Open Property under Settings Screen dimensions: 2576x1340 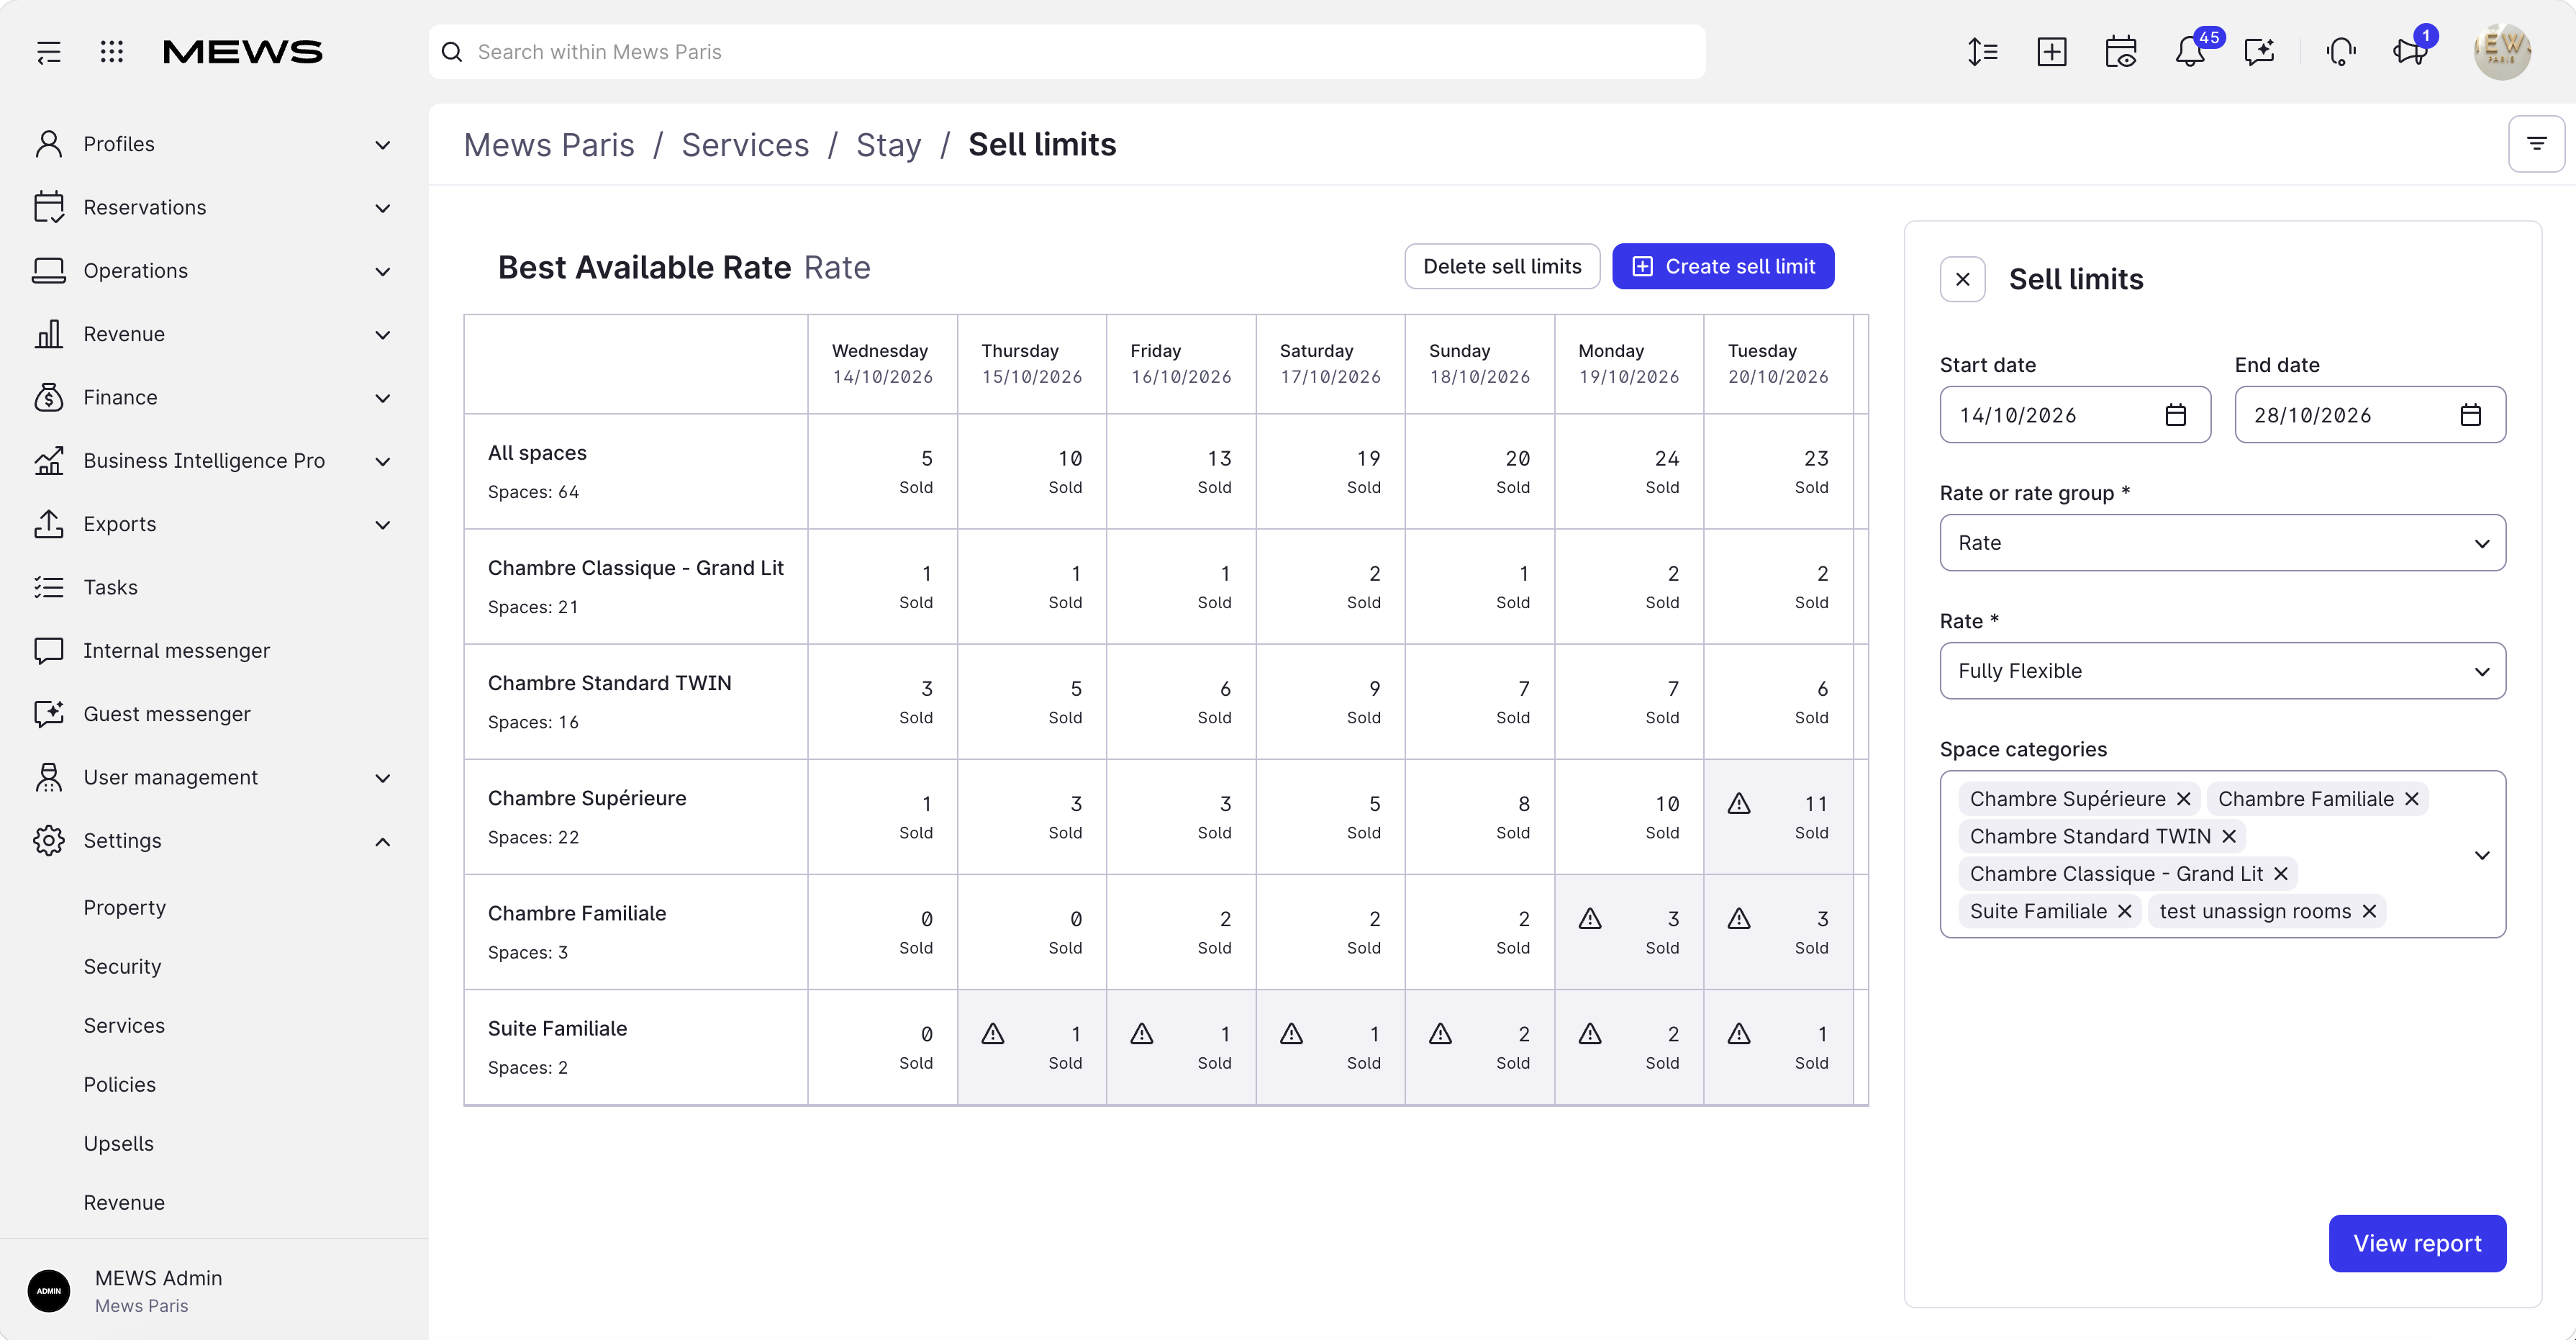125,908
